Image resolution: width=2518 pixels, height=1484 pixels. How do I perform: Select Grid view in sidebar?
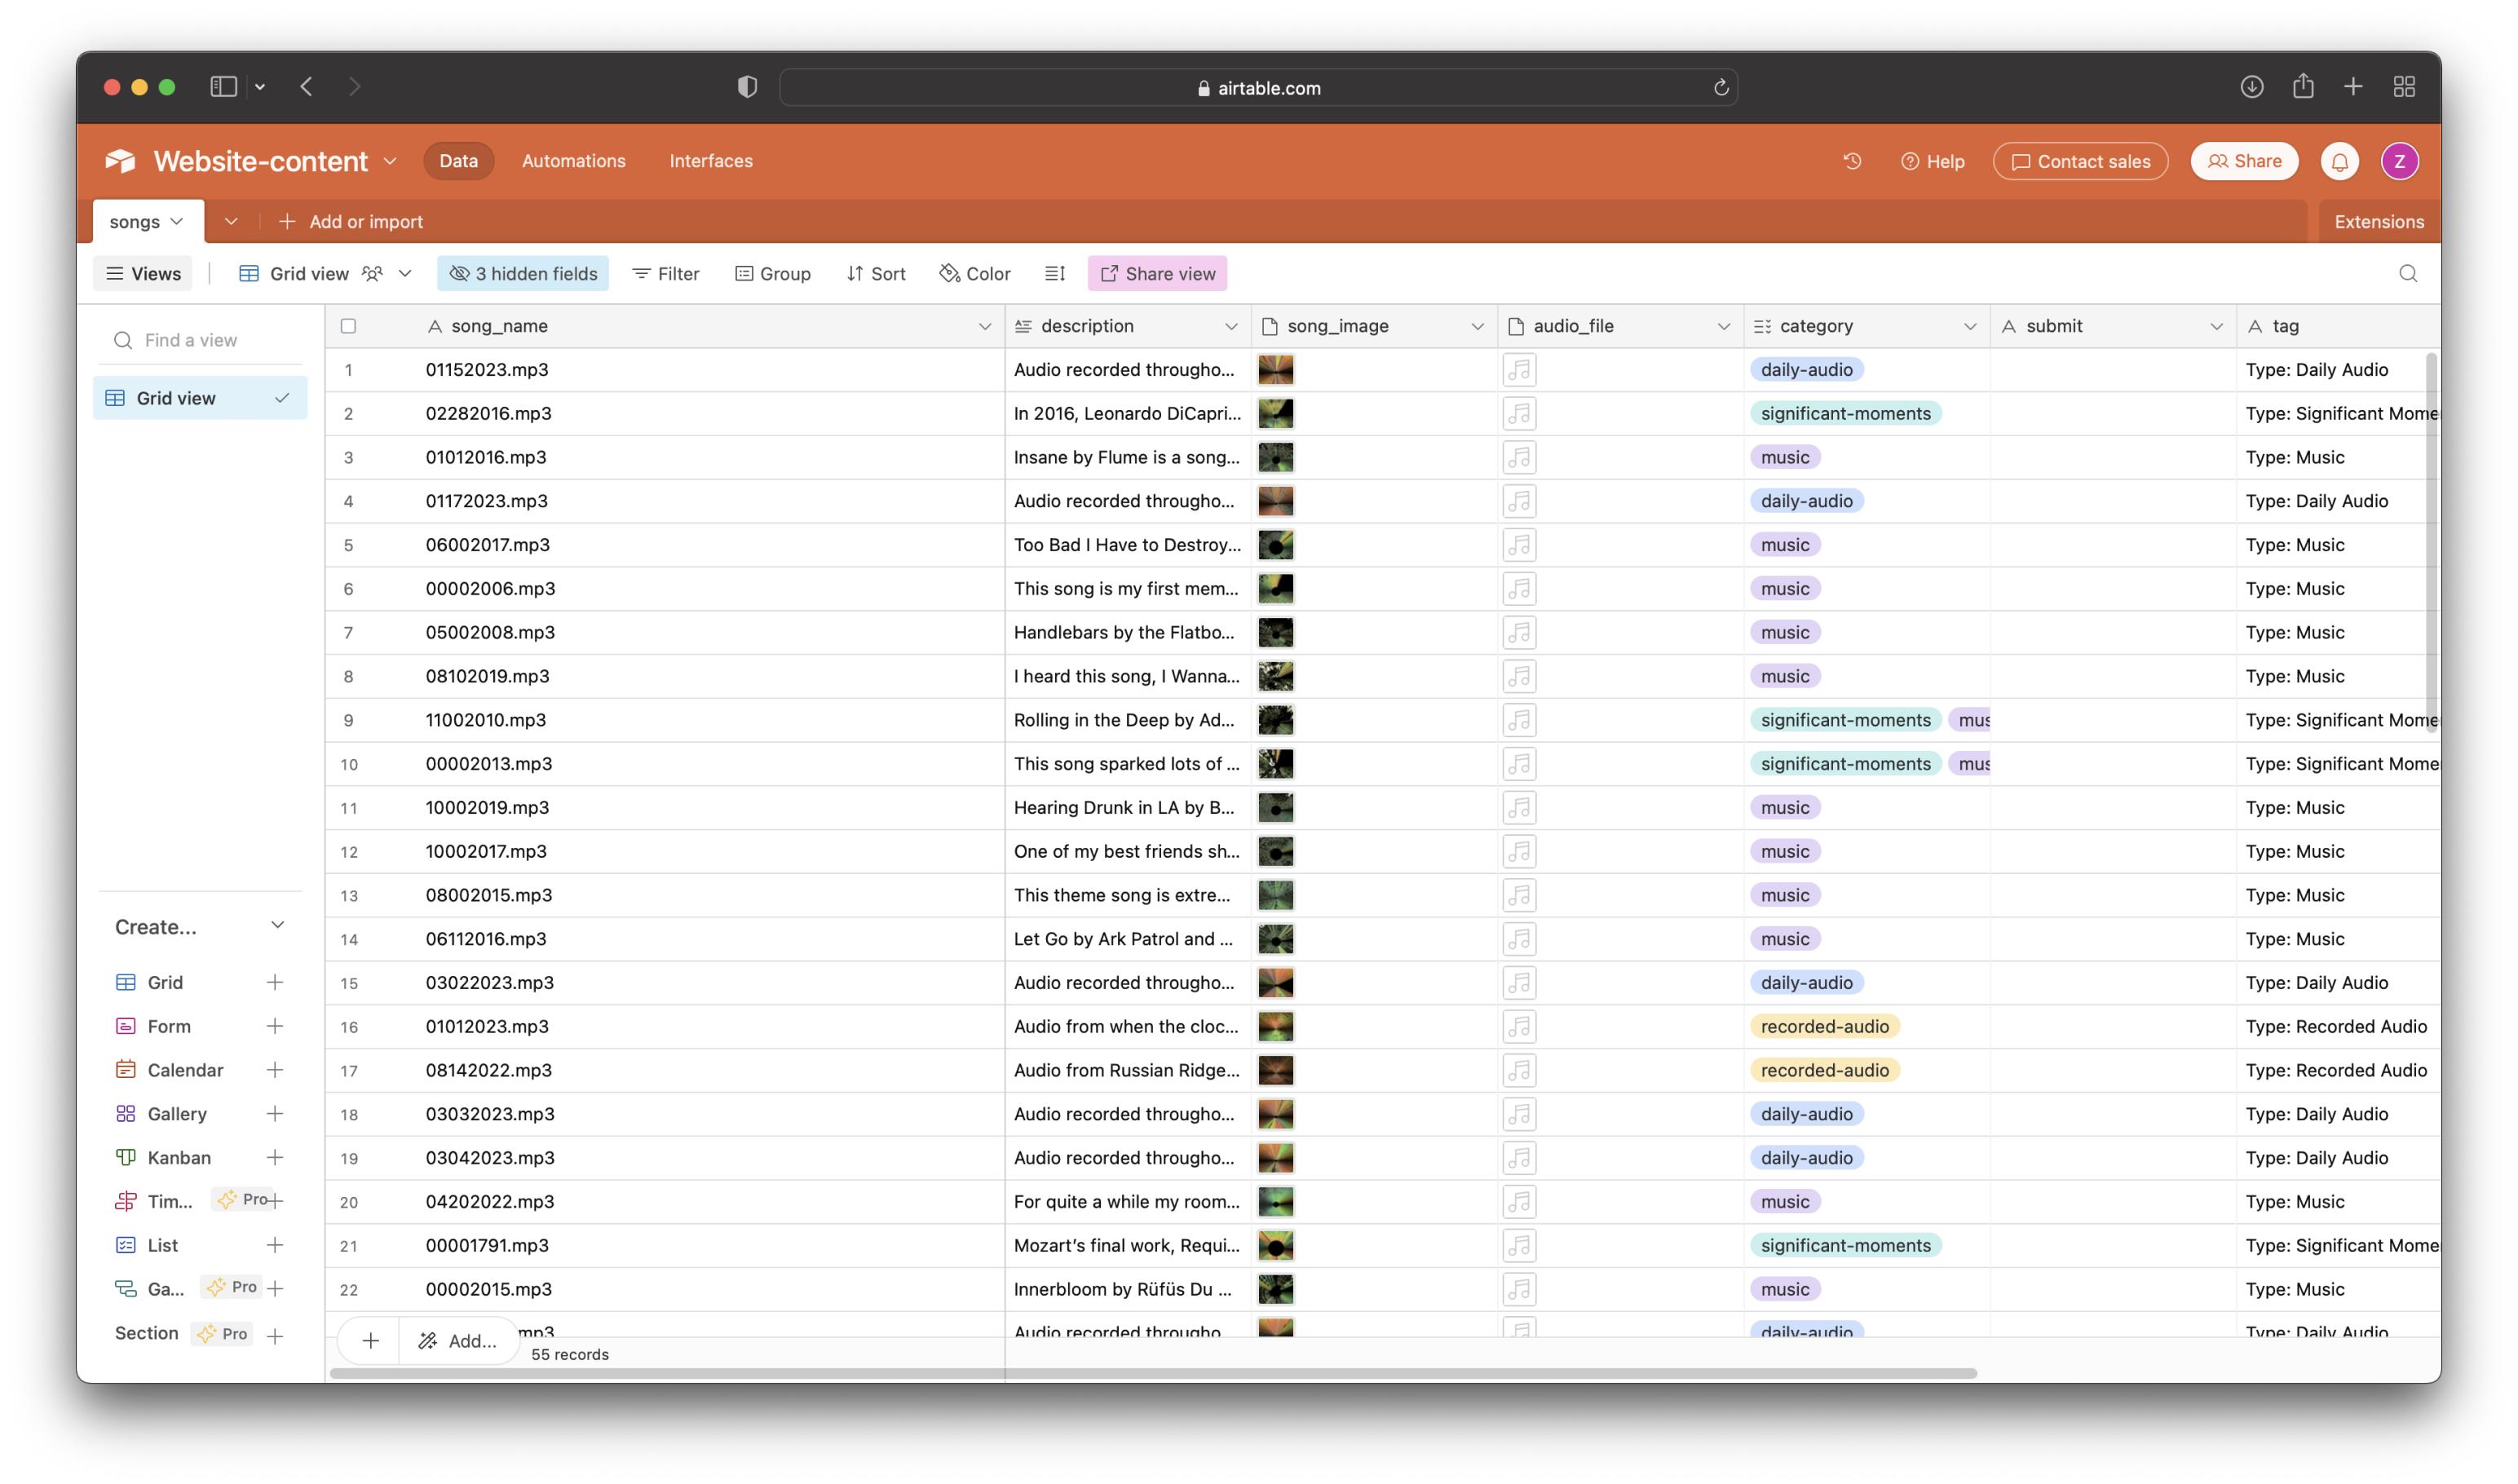point(200,398)
